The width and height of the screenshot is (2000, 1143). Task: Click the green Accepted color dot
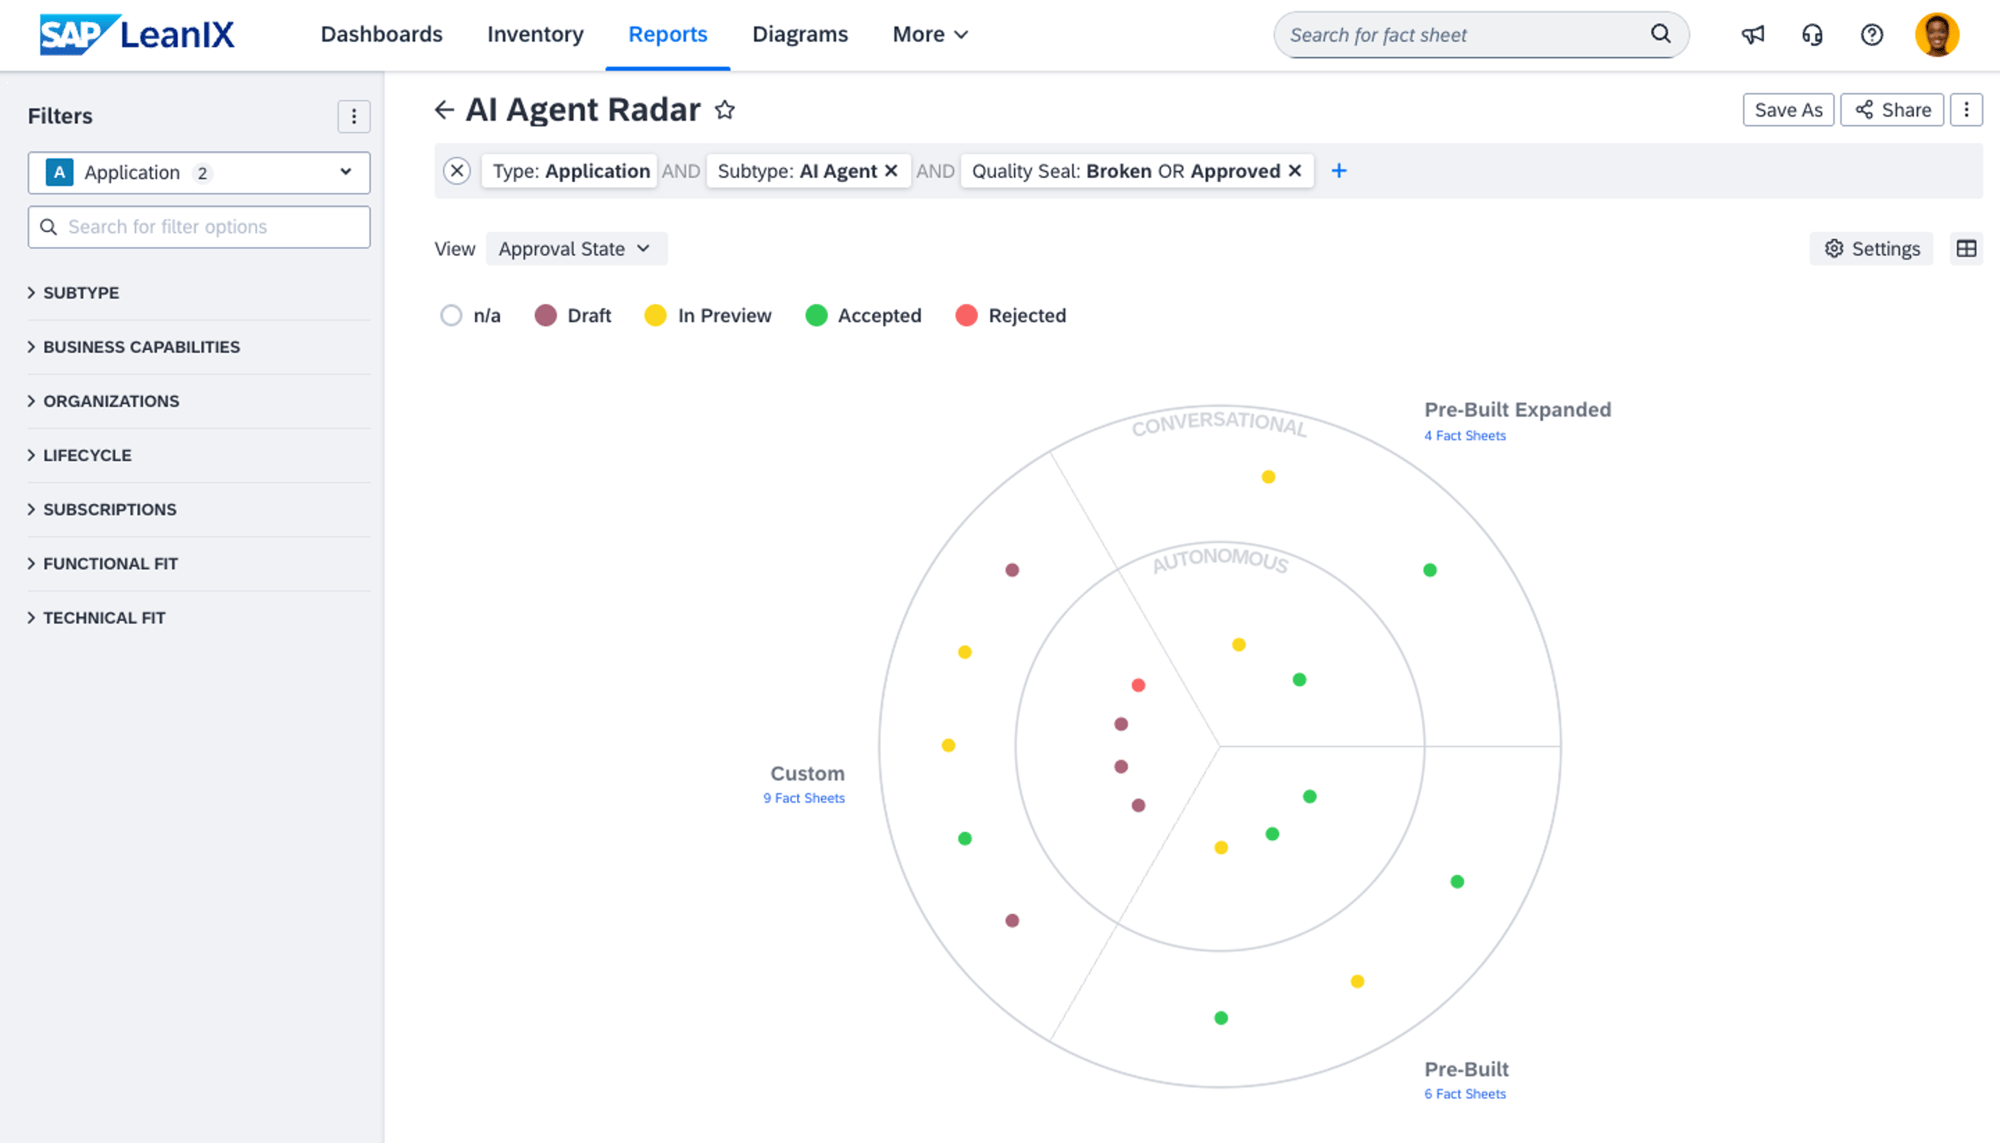coord(817,315)
